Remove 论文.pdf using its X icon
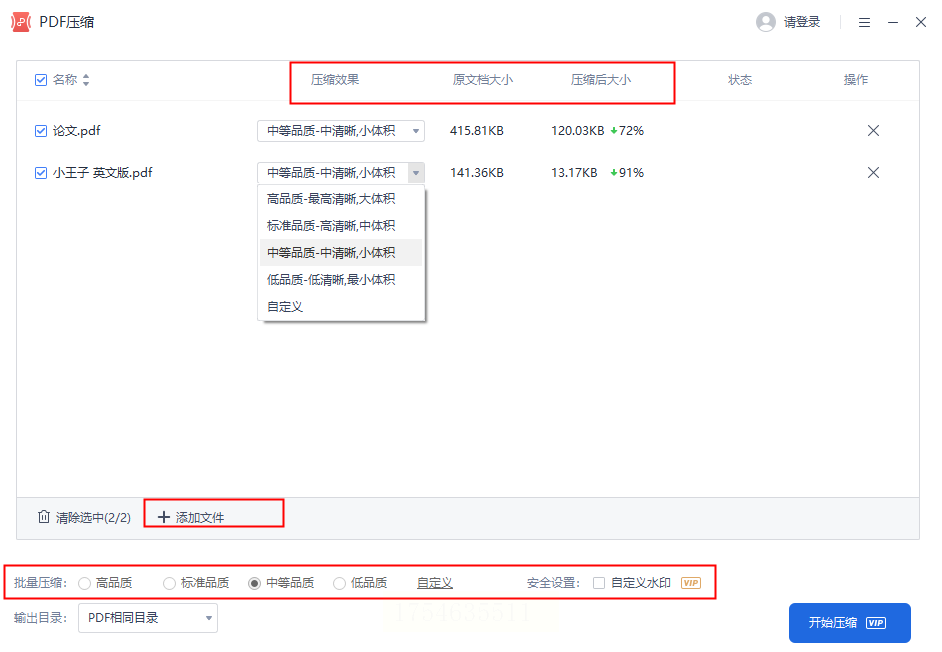The image size is (942, 652). (x=873, y=130)
